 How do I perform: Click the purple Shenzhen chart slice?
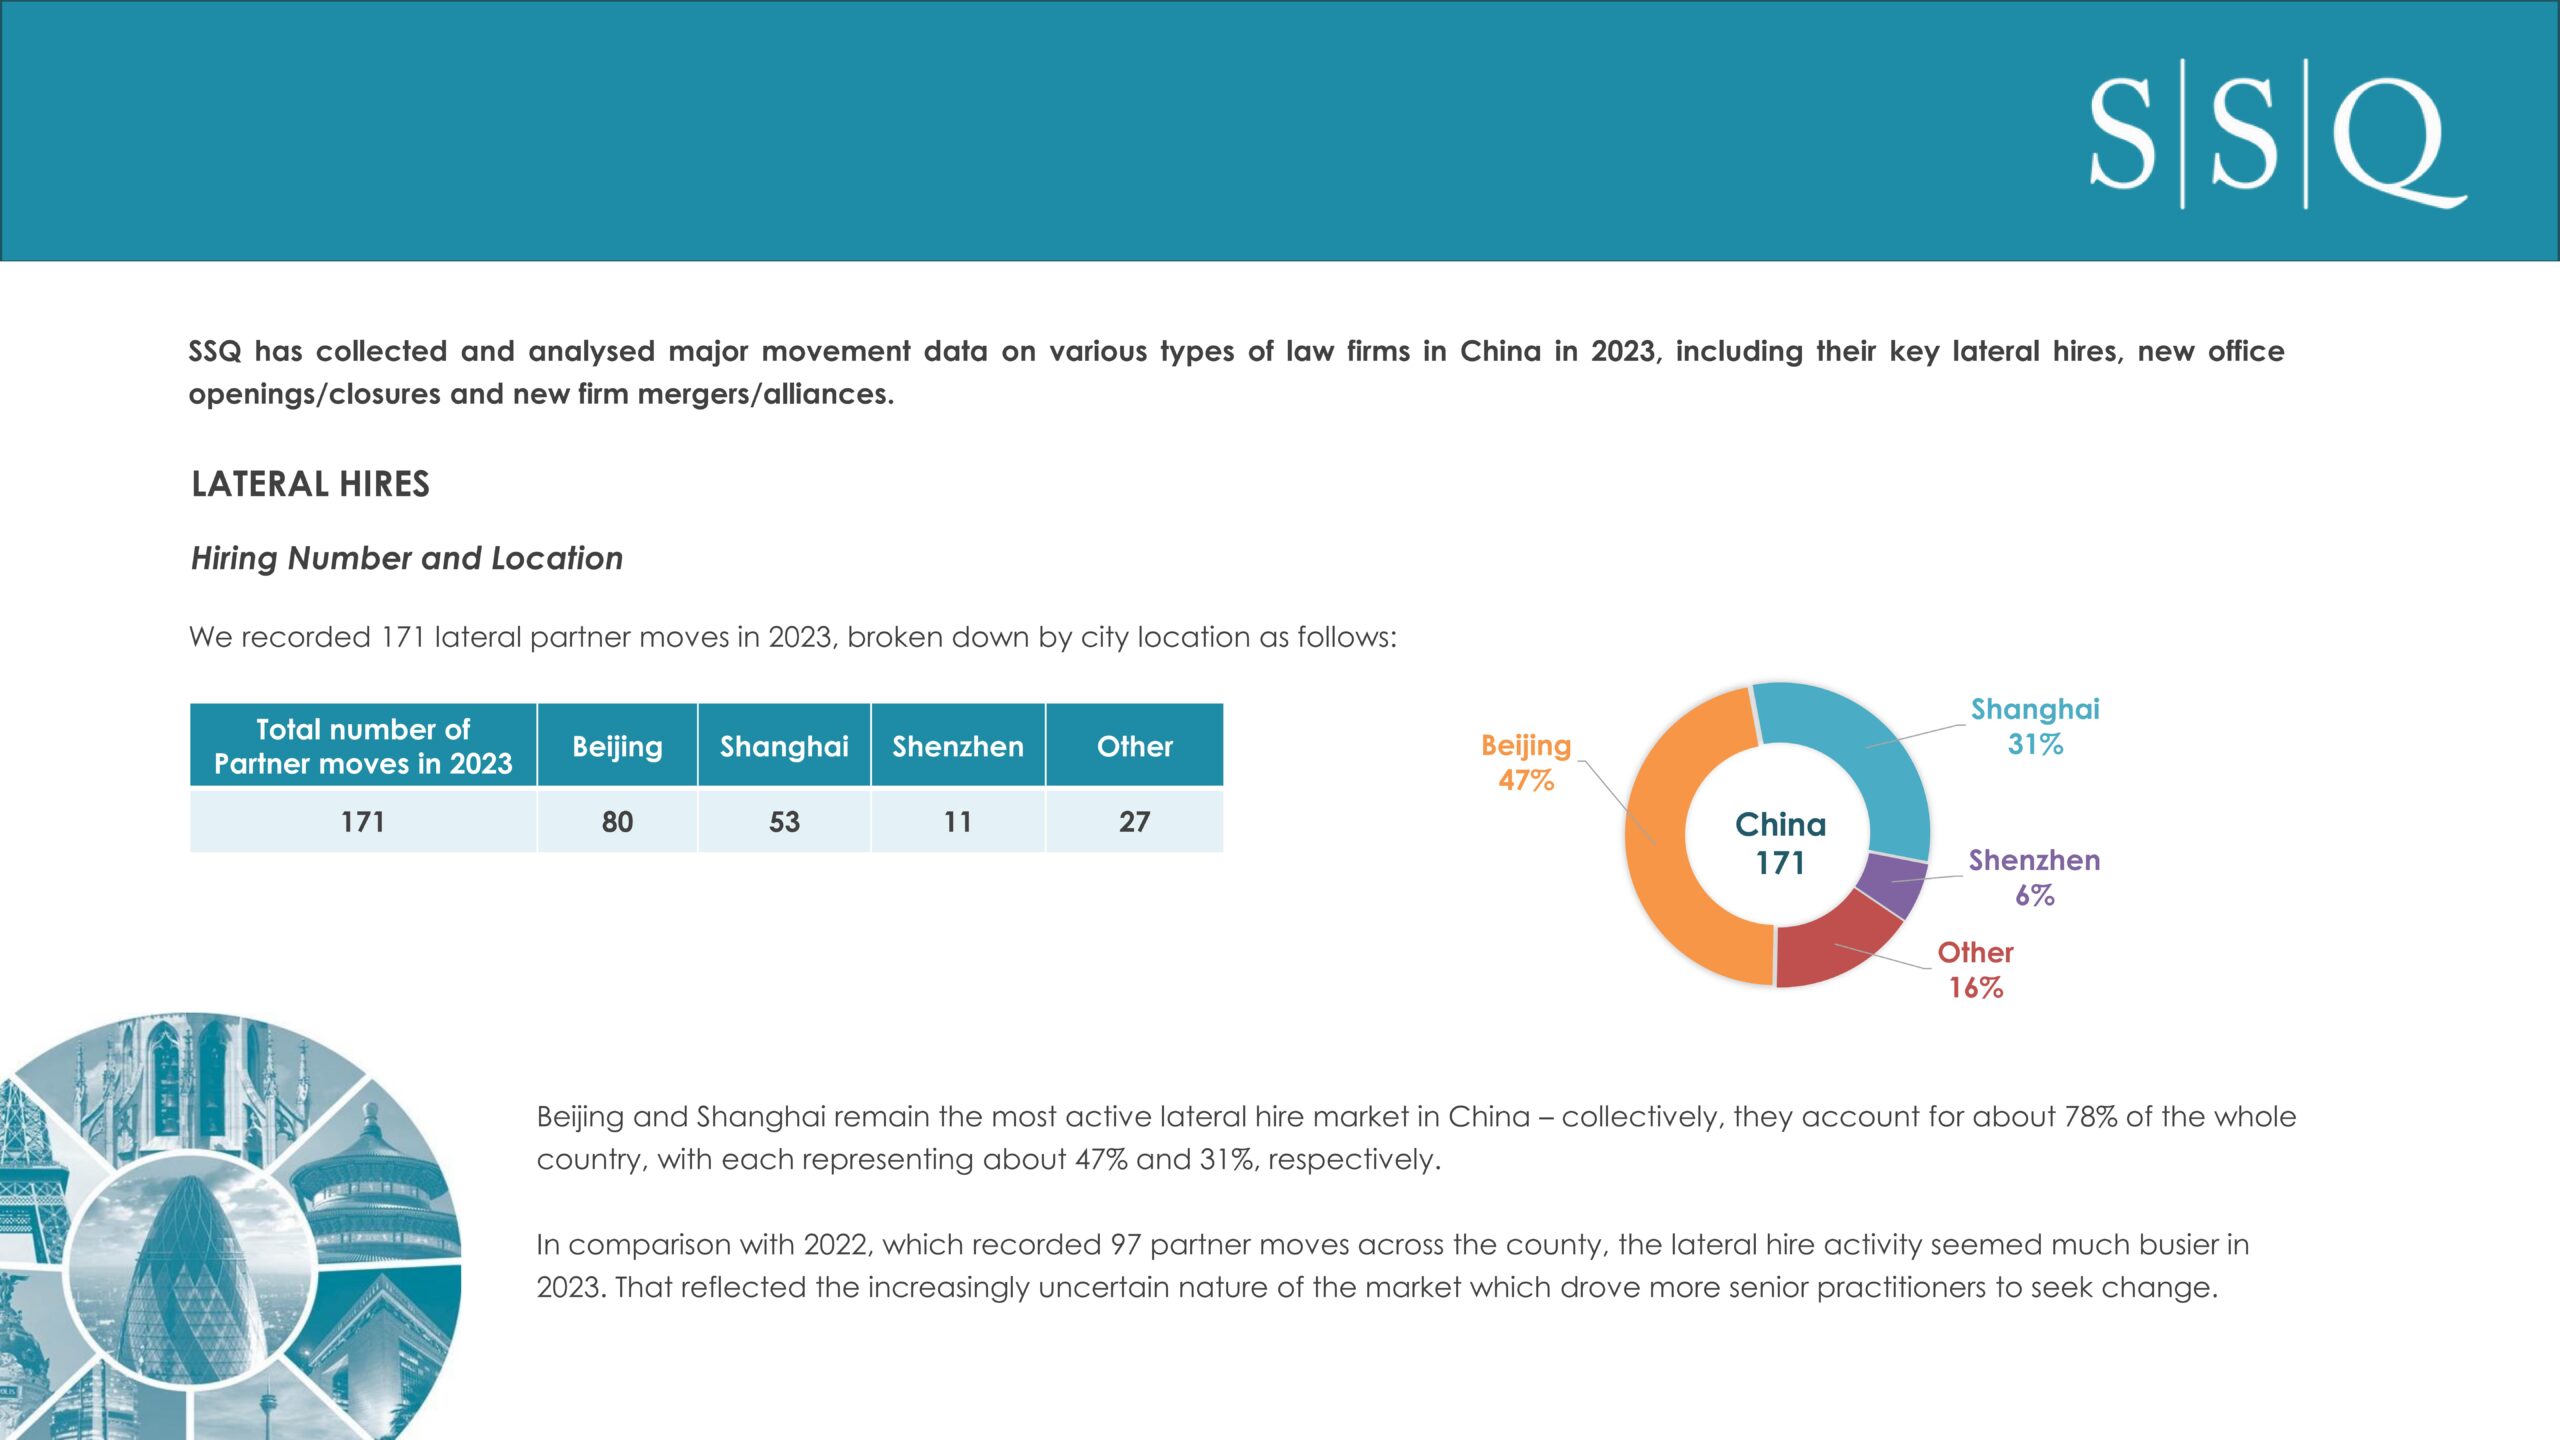coord(1893,883)
